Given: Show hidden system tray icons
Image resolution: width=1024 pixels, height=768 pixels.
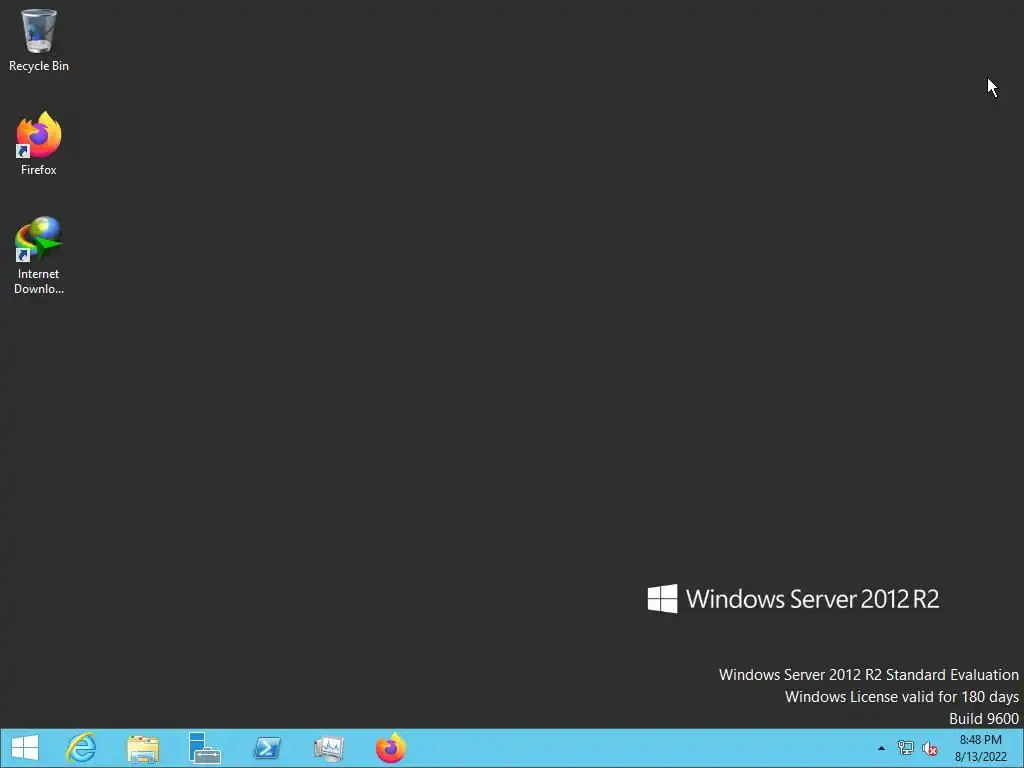Looking at the screenshot, I should (x=881, y=748).
